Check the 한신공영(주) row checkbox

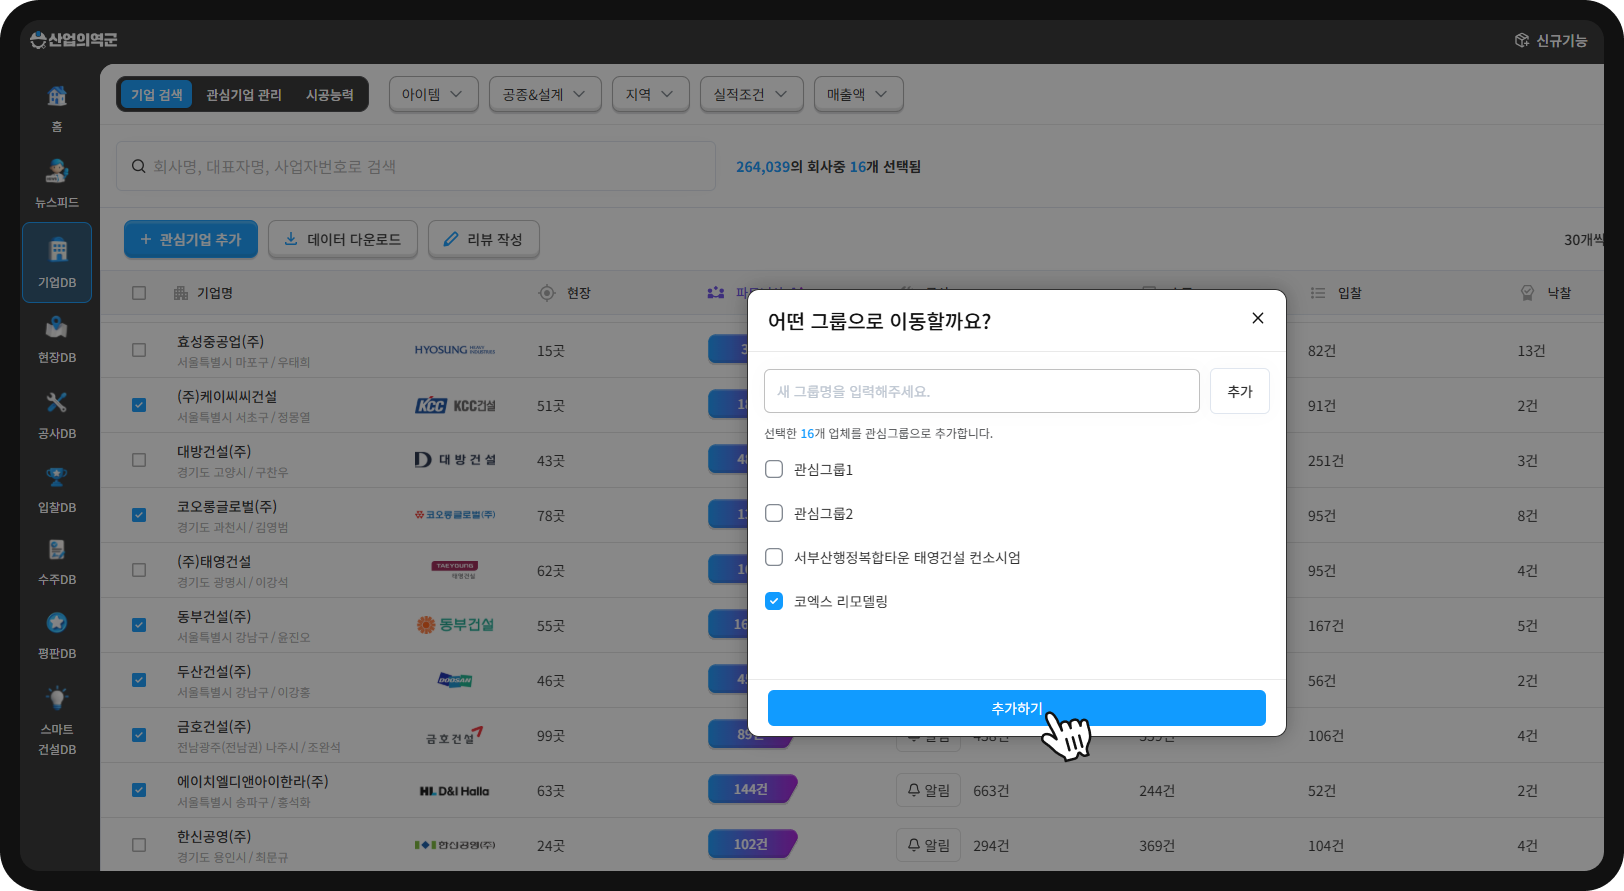click(139, 845)
